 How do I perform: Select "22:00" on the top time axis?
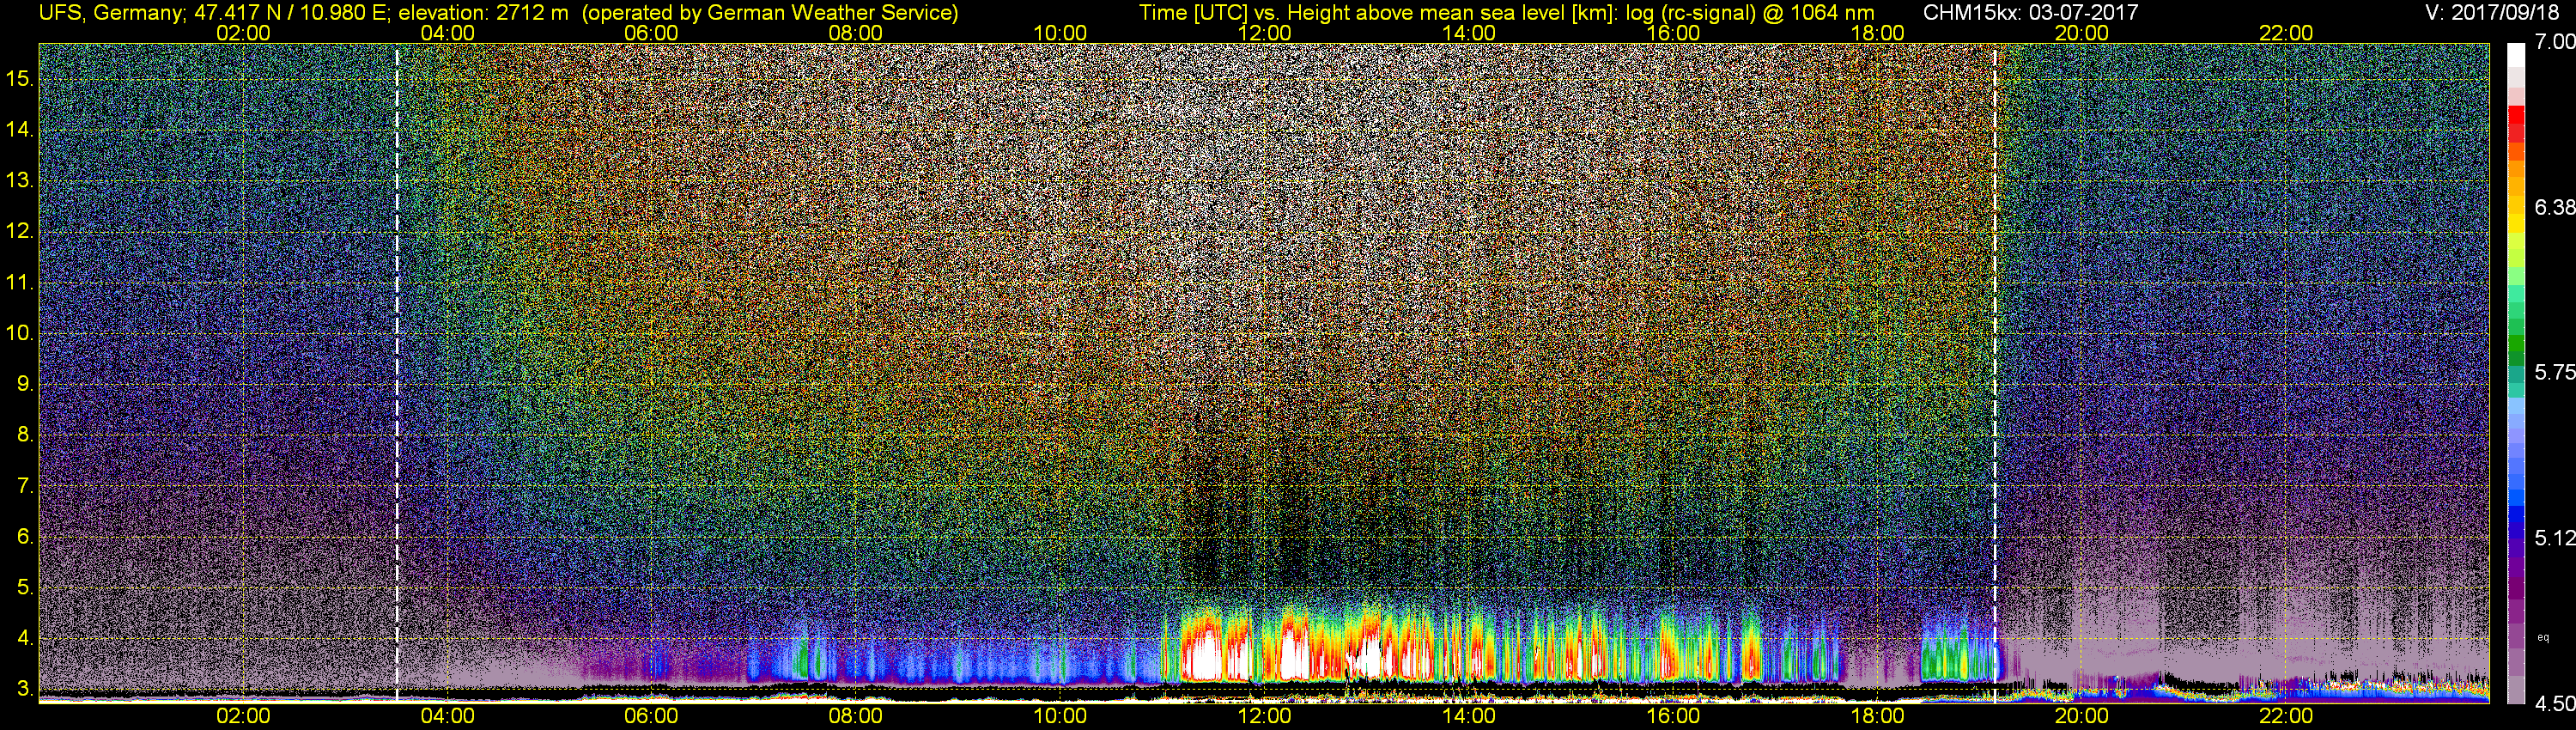point(2286,33)
